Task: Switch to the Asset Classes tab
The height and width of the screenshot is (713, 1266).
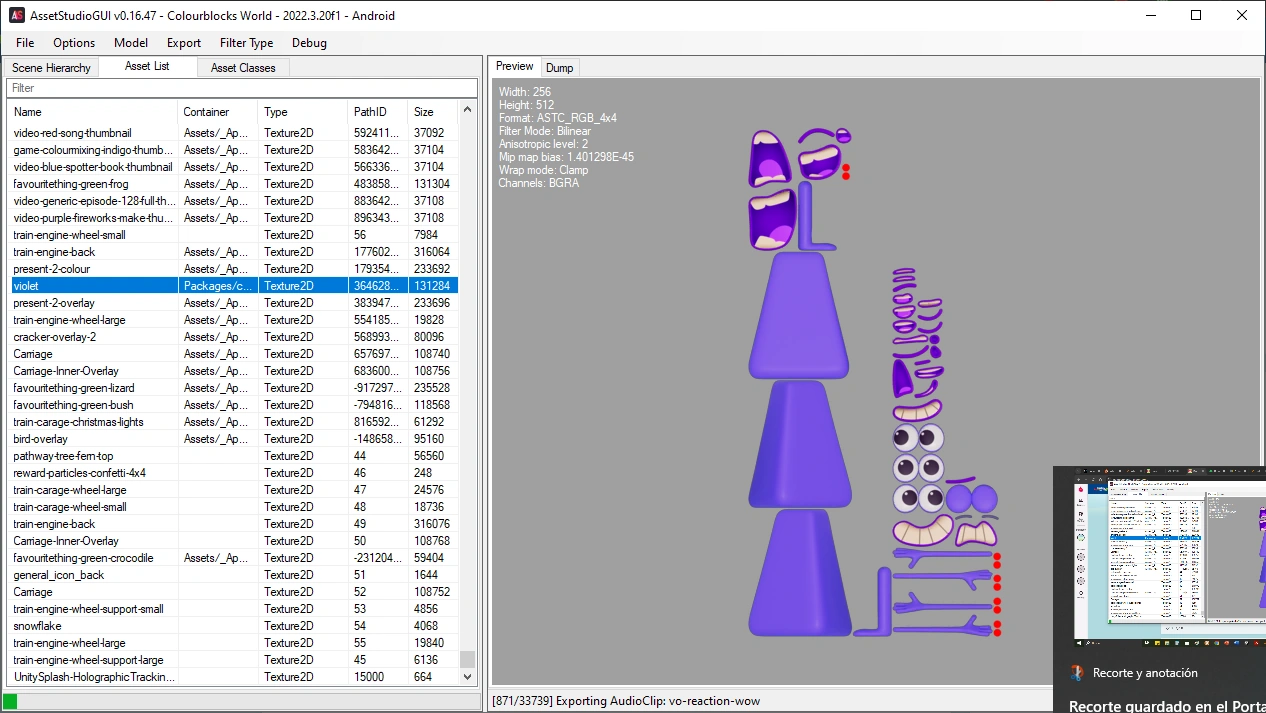Action: pyautogui.click(x=242, y=67)
